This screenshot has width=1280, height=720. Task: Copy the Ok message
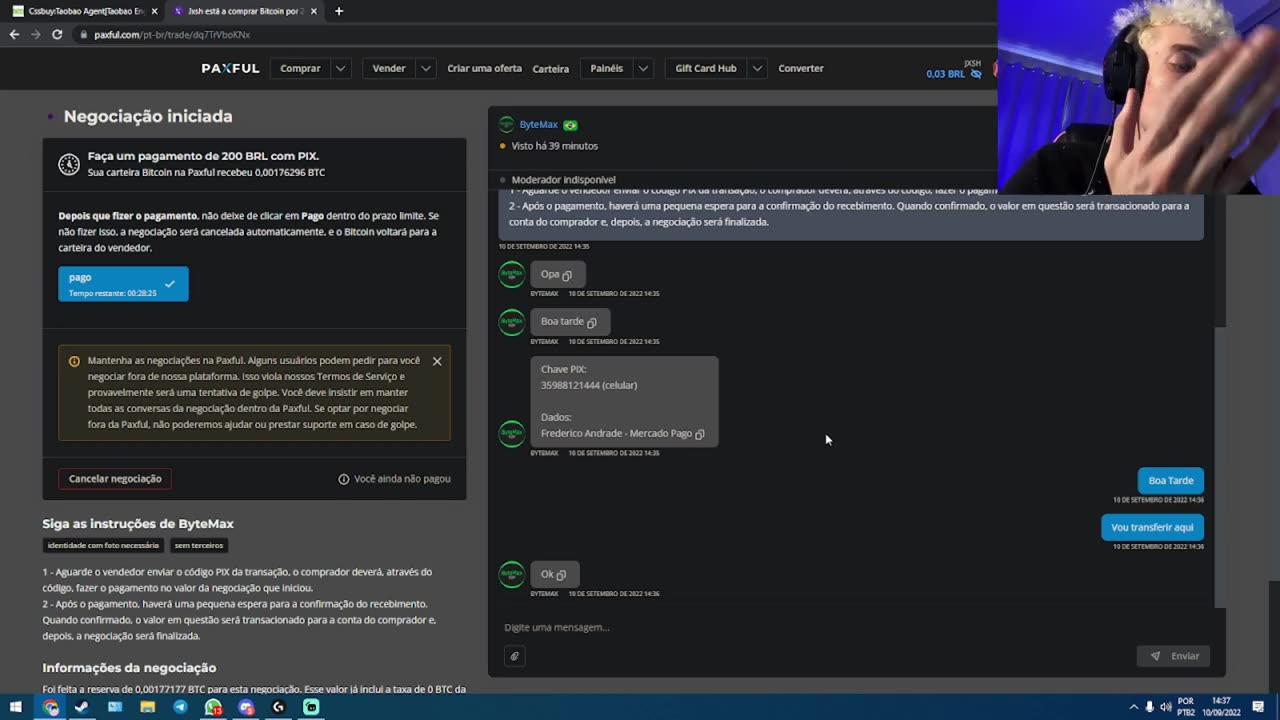560,575
